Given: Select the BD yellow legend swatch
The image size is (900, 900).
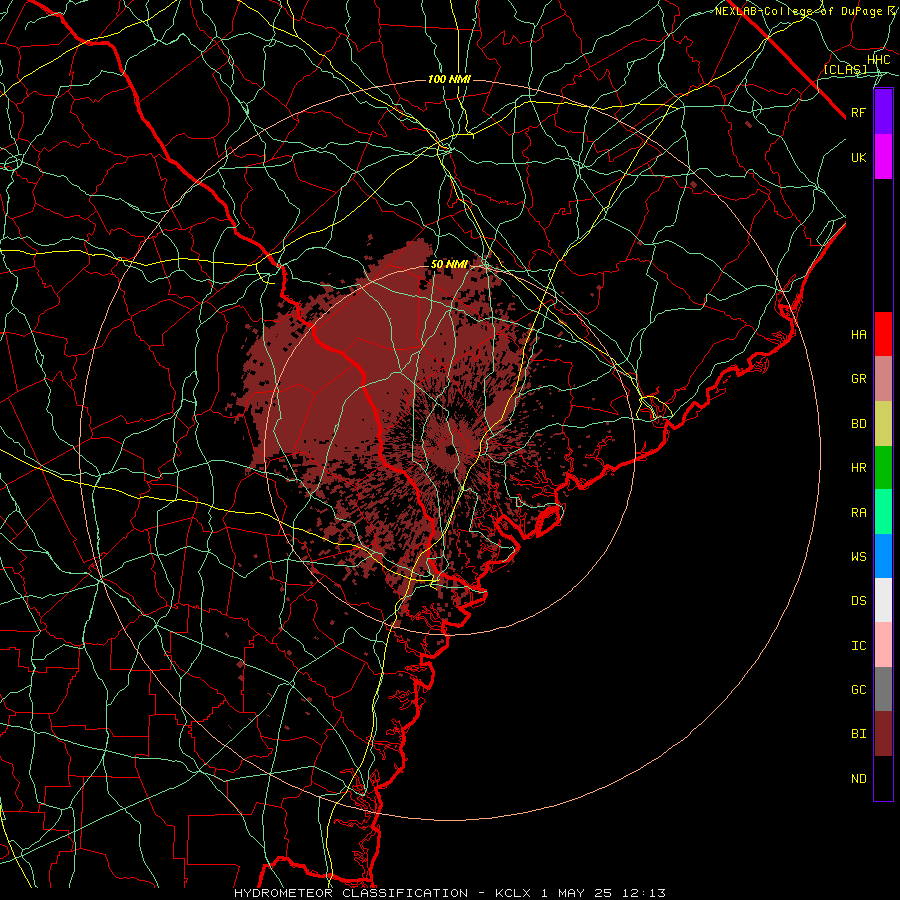Looking at the screenshot, I should pos(883,424).
